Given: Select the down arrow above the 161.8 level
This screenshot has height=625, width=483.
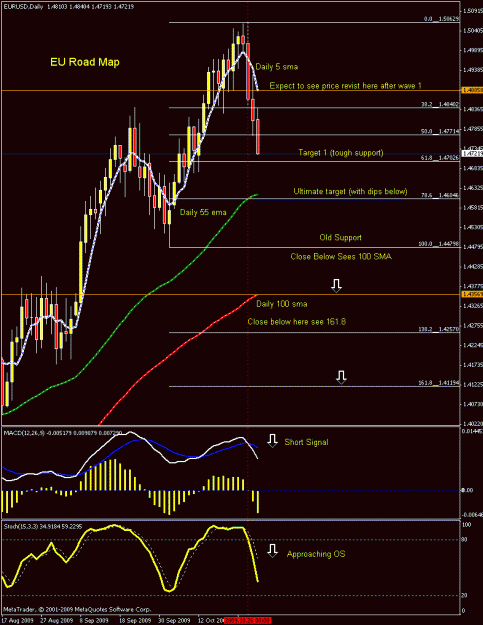Looking at the screenshot, I should [341, 377].
